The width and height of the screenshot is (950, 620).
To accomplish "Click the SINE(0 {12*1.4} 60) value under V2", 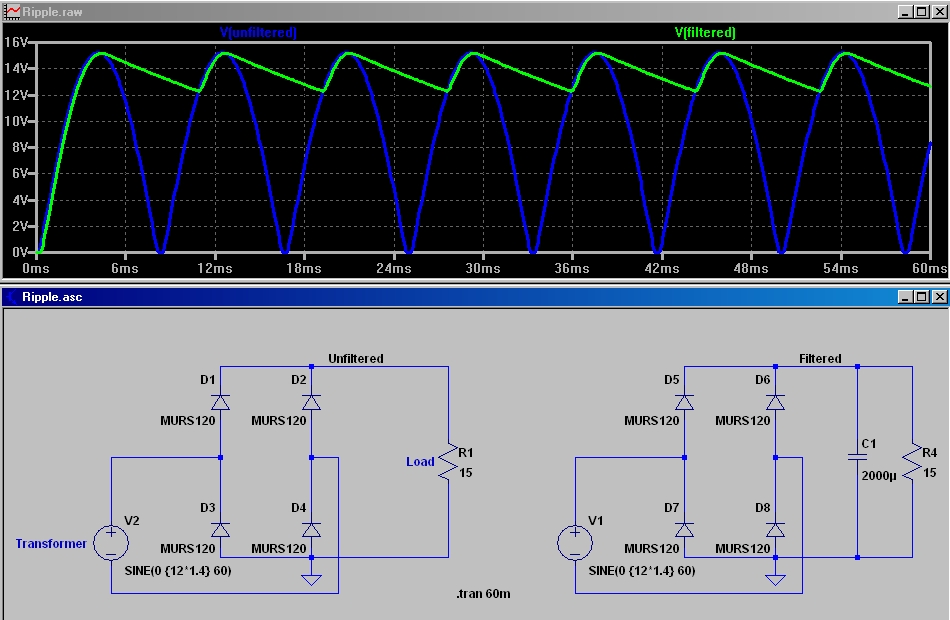I will (178, 571).
